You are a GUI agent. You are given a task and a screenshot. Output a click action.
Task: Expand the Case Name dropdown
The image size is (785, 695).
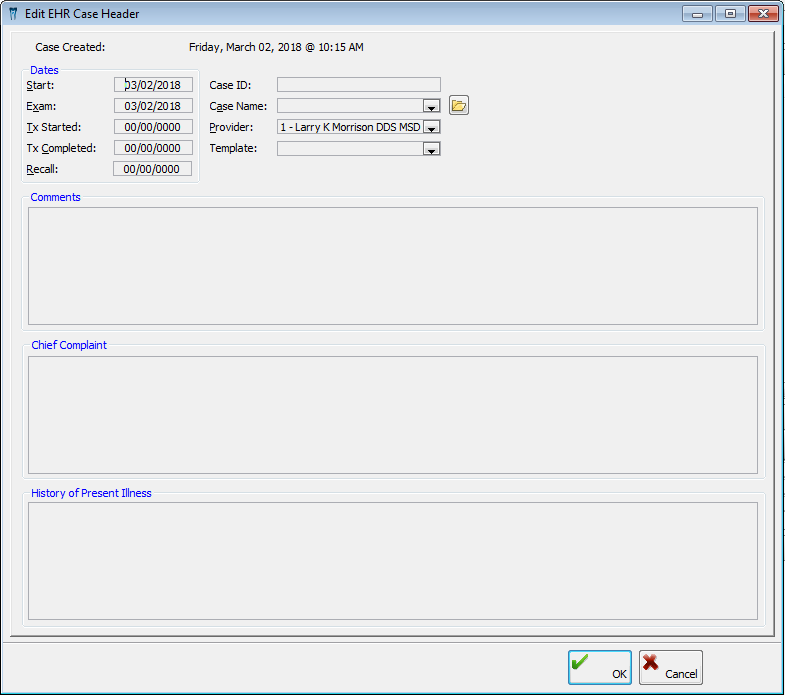[x=431, y=106]
